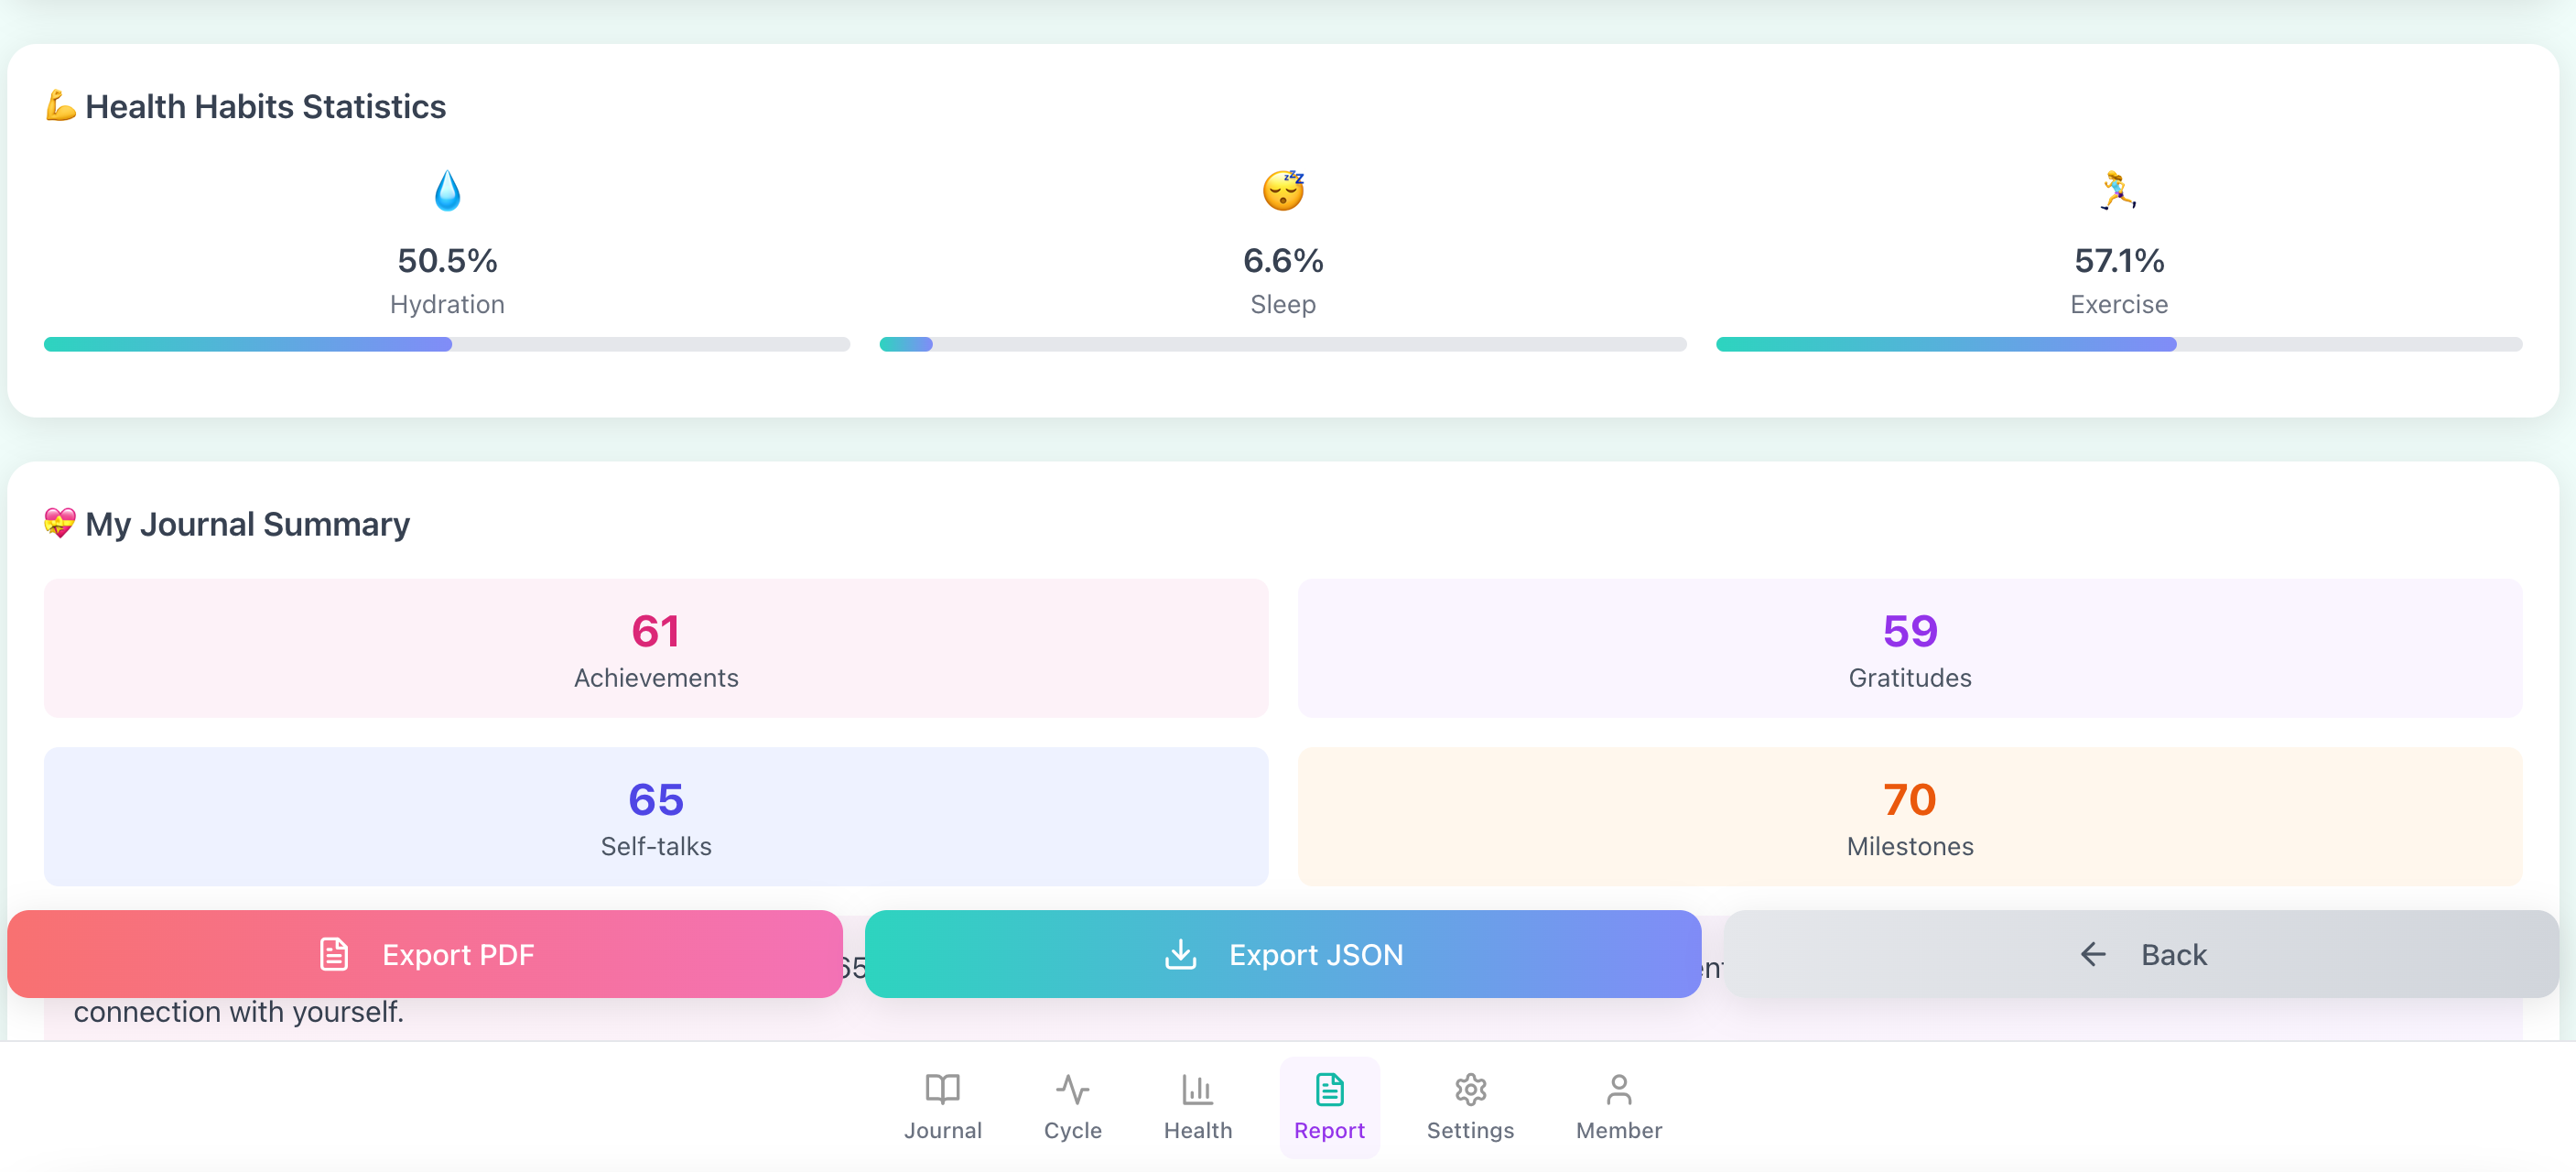Open the 70 Milestones card

click(1909, 816)
